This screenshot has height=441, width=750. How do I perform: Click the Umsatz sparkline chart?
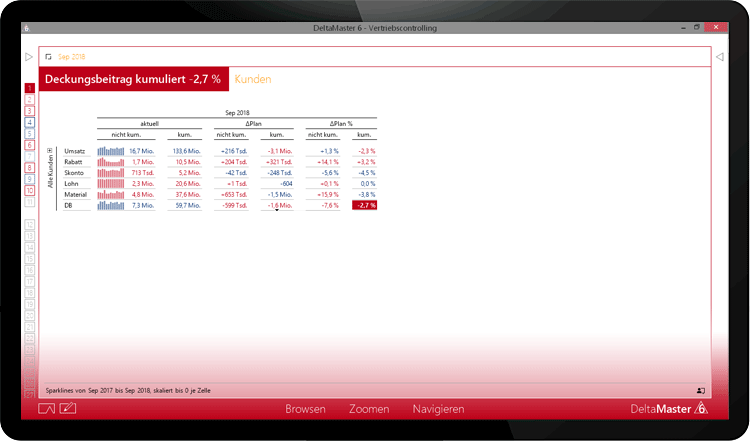[x=110, y=151]
